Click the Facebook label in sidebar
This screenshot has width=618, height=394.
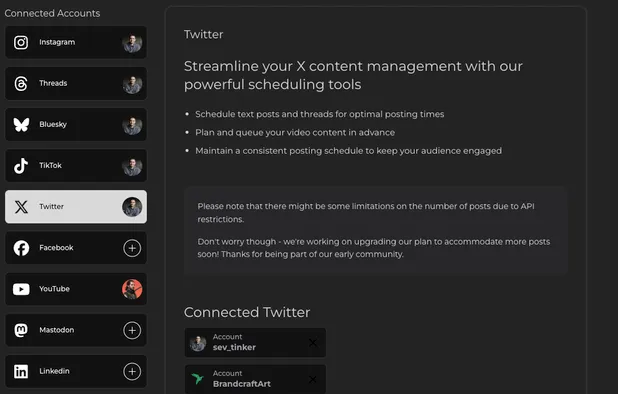point(56,247)
